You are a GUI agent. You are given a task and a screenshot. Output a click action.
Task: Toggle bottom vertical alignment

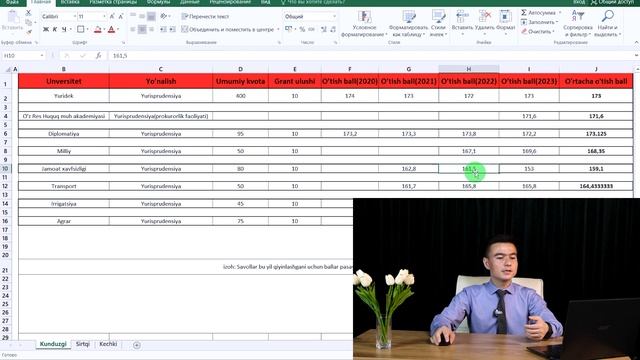pyautogui.click(x=151, y=16)
